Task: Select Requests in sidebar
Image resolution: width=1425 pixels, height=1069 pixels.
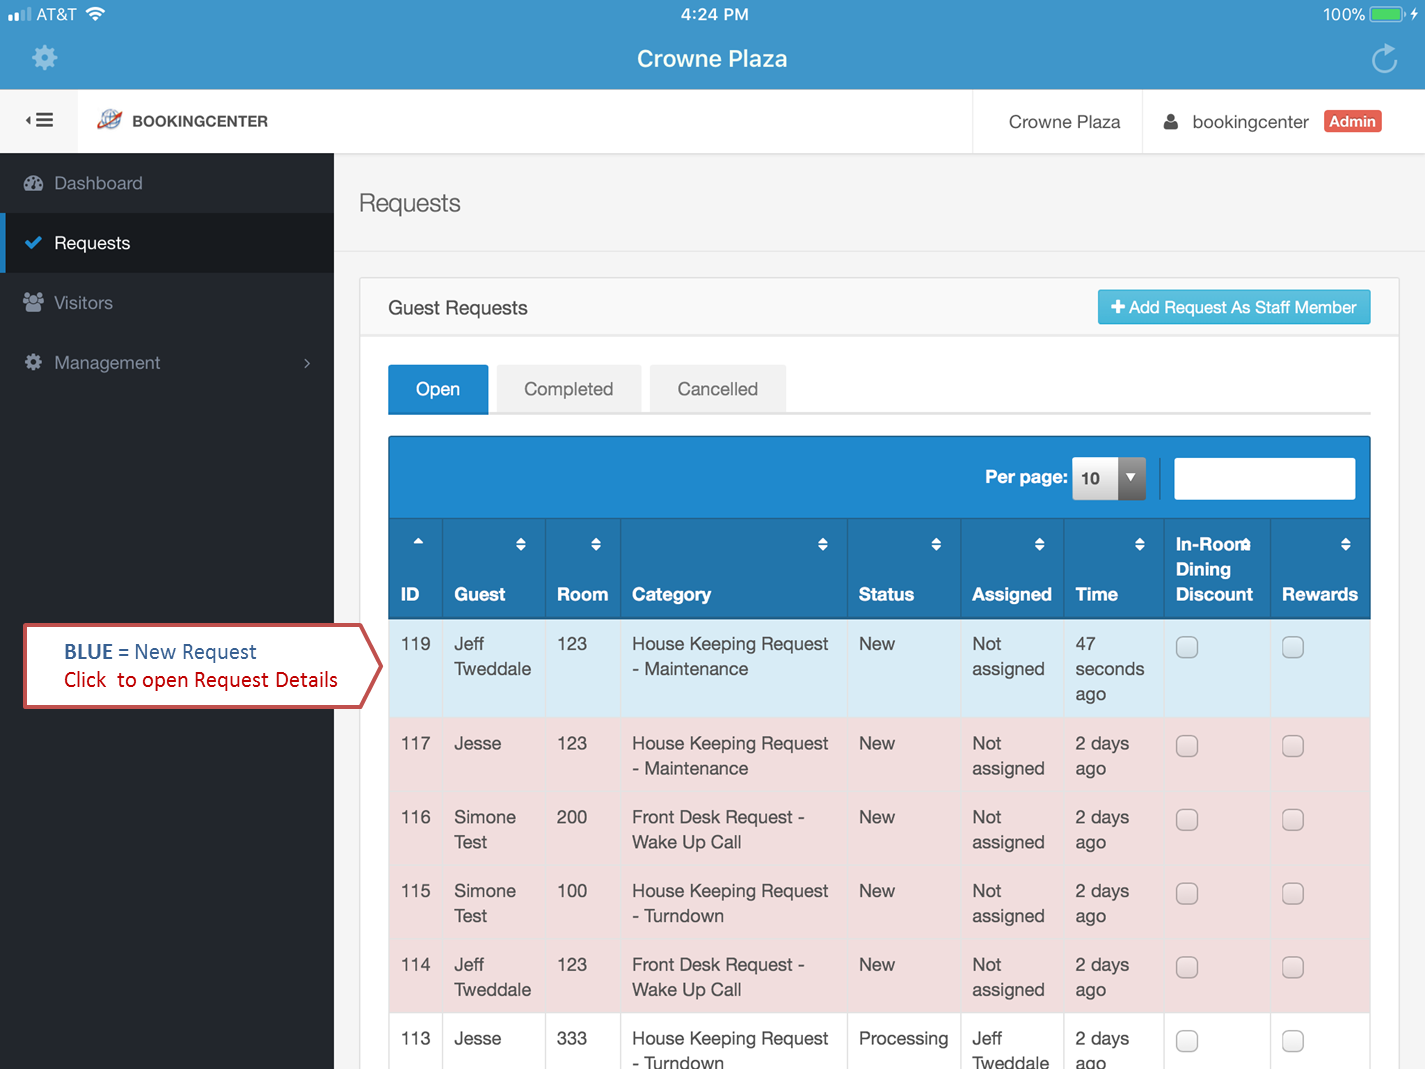Action: (x=167, y=243)
